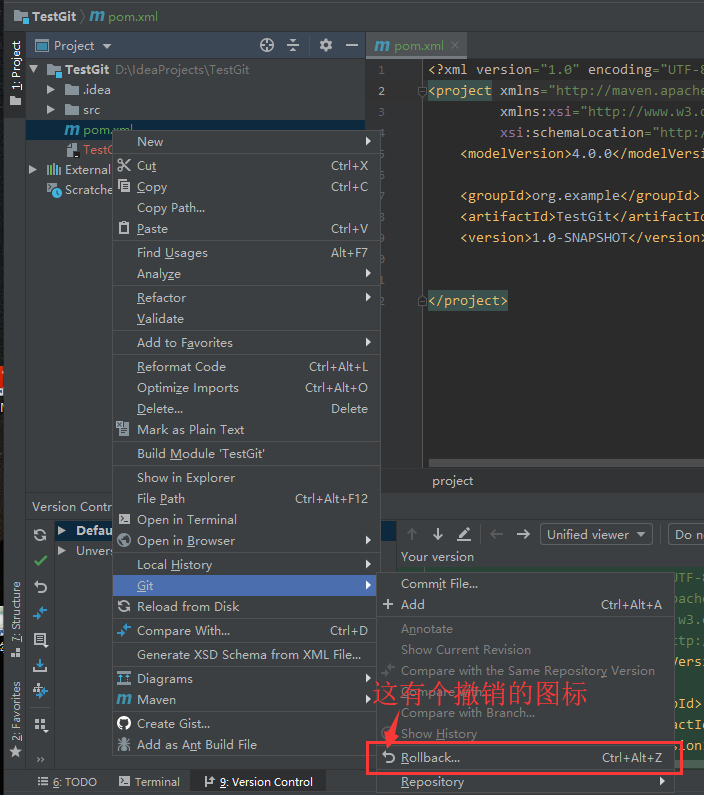The image size is (704, 795).
Task: Click Open in Terminal menu item
Action: 246,520
